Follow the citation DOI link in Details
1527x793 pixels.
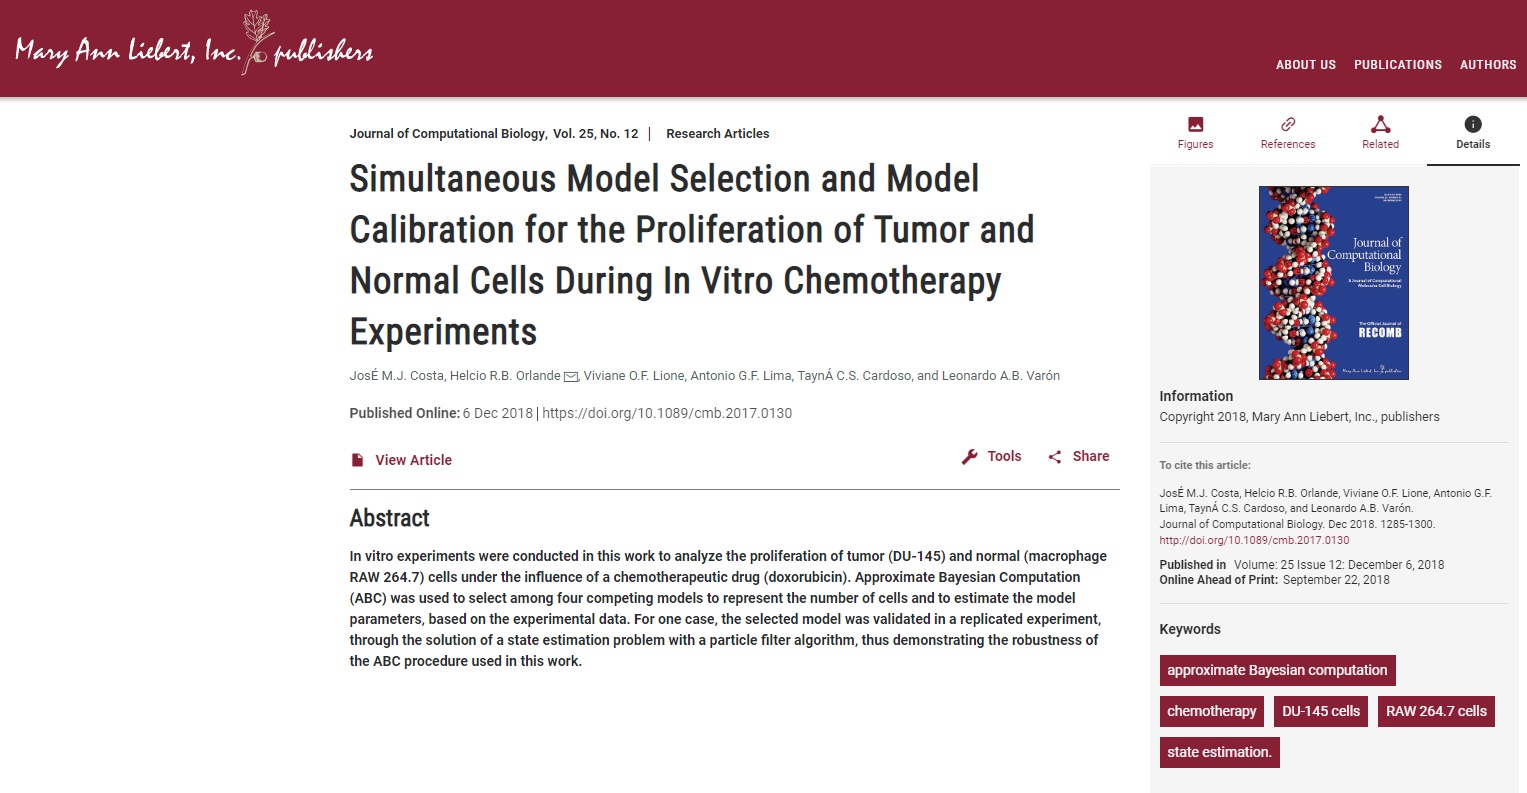[1254, 540]
